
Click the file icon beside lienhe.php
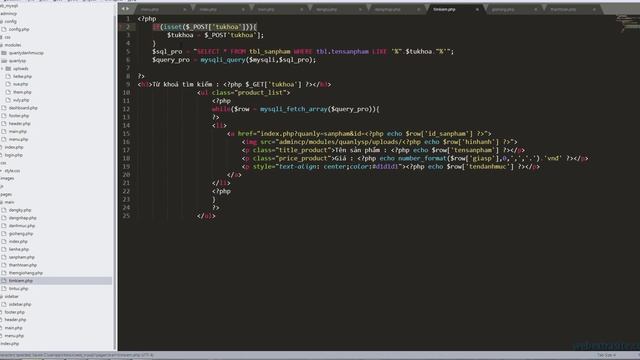click(4, 249)
